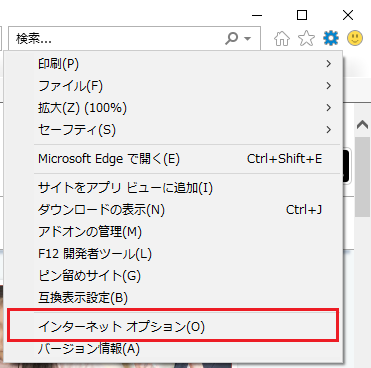
Task: Open インターネット オプション(O)
Action: pyautogui.click(x=173, y=327)
